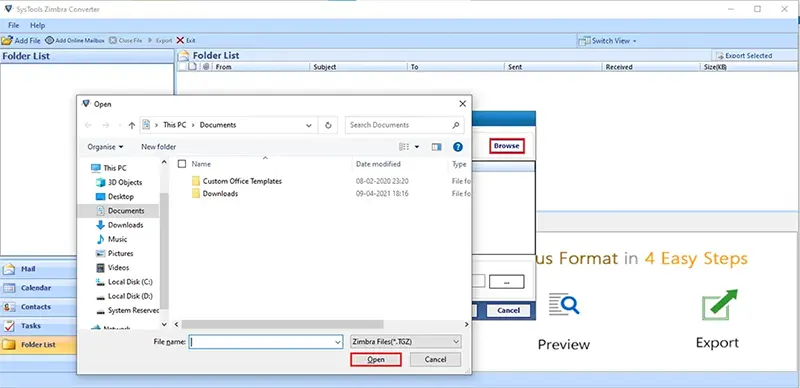Click Add Online Mailbox toolbar button
The image size is (800, 388).
click(74, 40)
